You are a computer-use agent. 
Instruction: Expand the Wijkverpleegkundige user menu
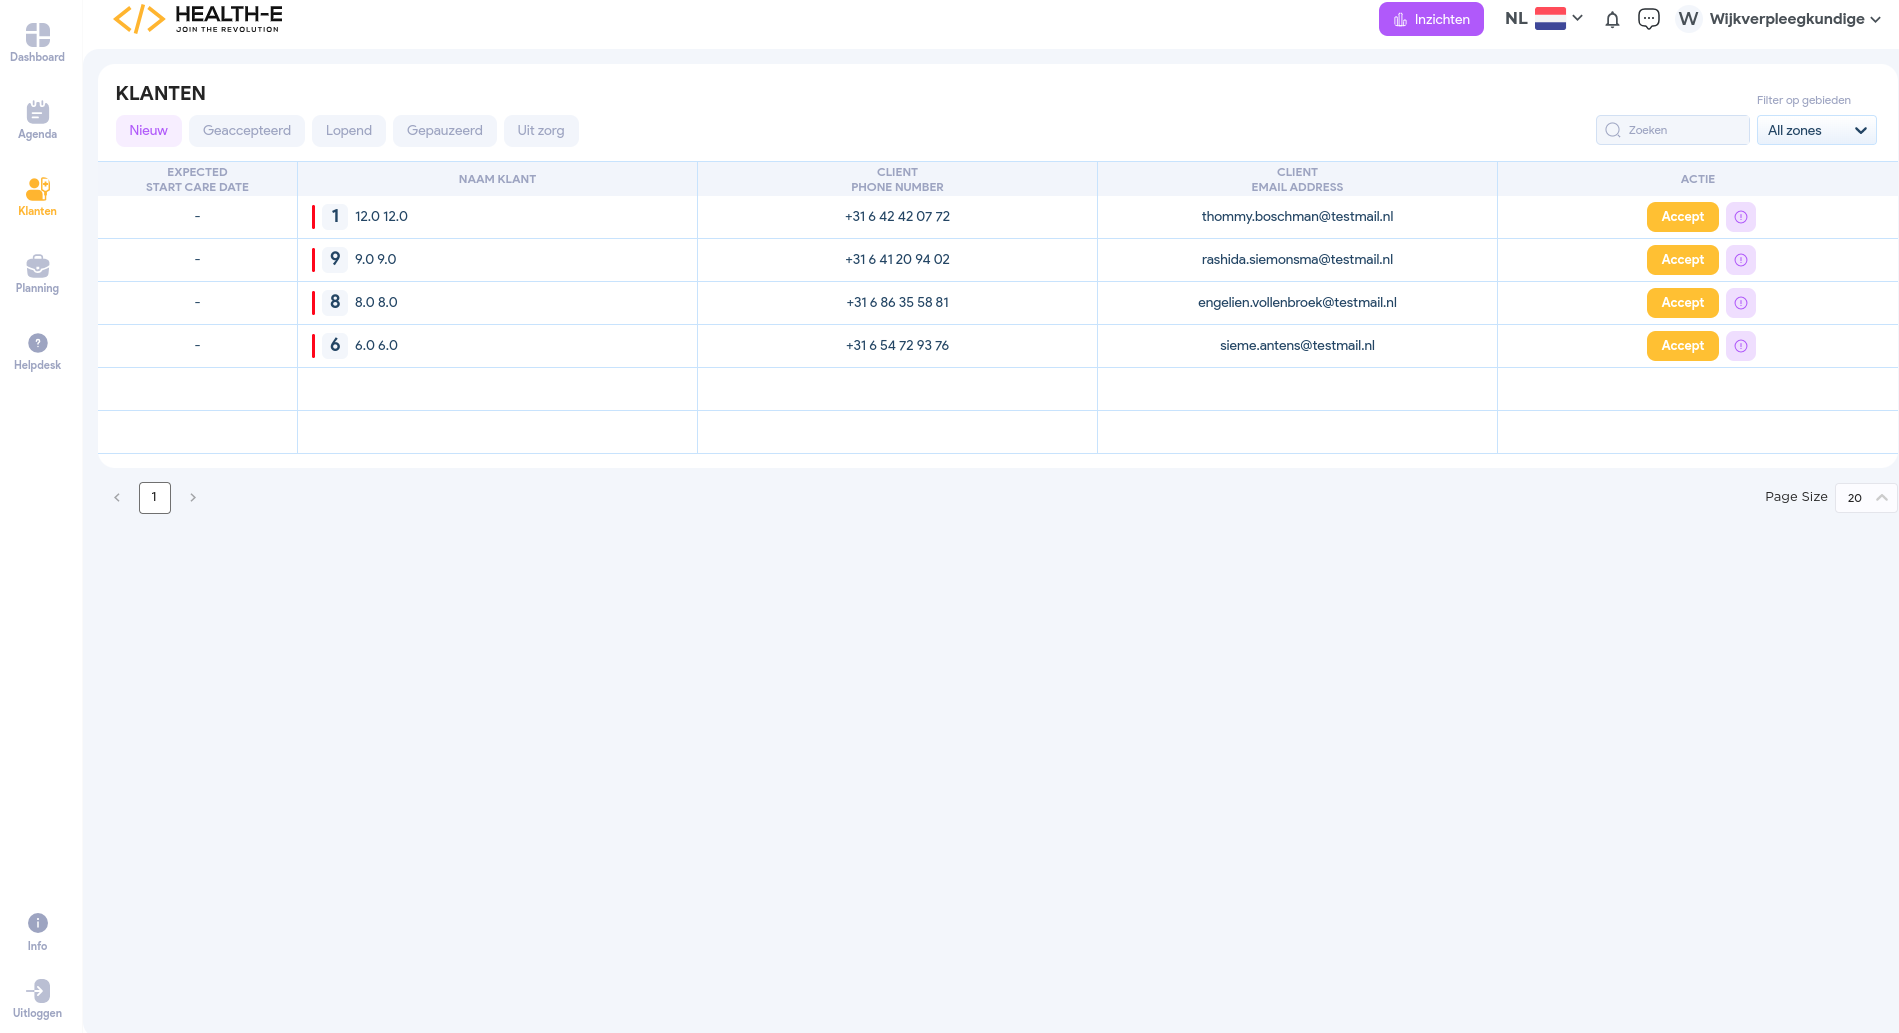click(x=1780, y=19)
